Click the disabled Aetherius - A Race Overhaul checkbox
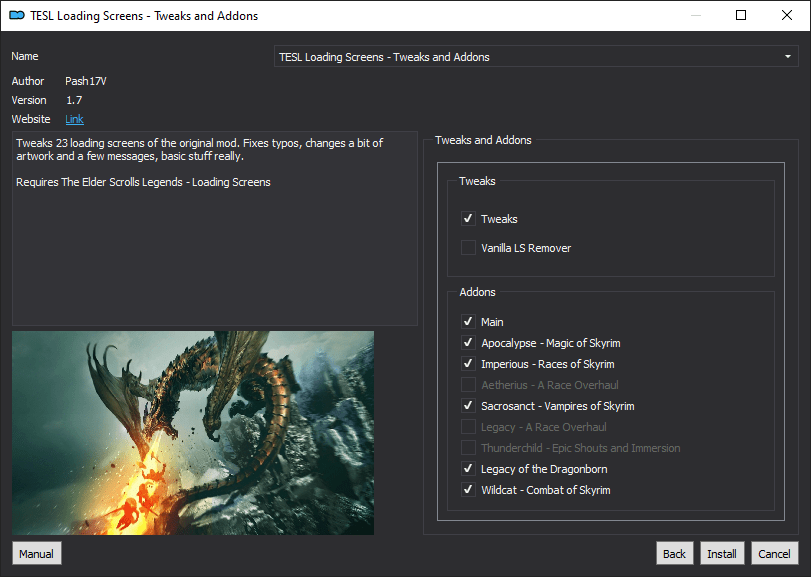The height and width of the screenshot is (577, 811). tap(468, 385)
